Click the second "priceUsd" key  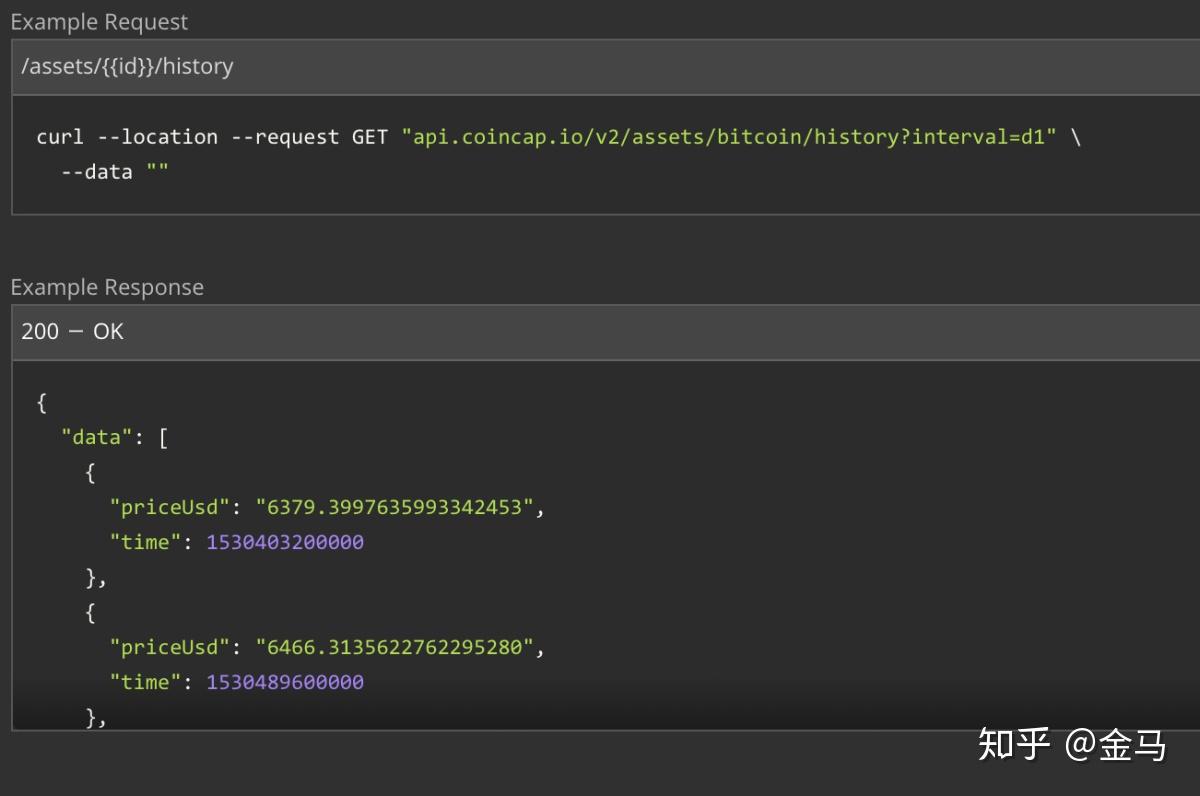tap(170, 647)
